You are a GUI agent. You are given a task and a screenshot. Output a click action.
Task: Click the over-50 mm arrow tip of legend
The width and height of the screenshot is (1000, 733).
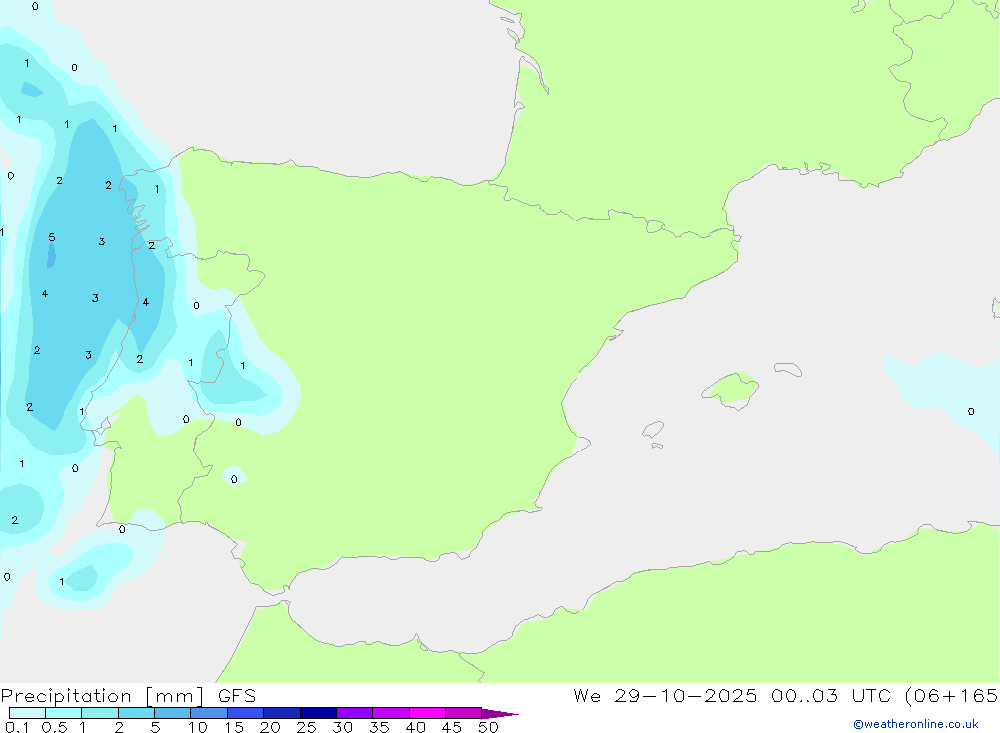click(x=500, y=713)
